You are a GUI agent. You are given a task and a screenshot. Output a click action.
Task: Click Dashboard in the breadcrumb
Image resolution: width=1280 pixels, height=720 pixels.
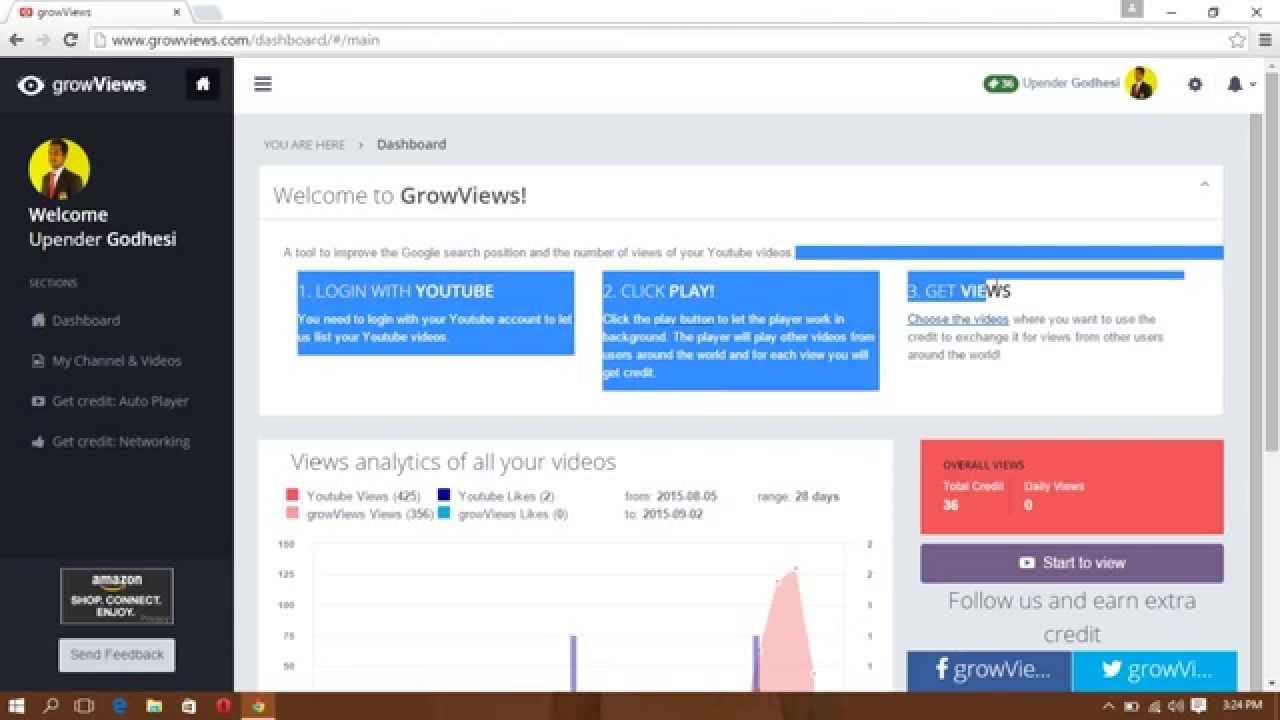pos(411,144)
